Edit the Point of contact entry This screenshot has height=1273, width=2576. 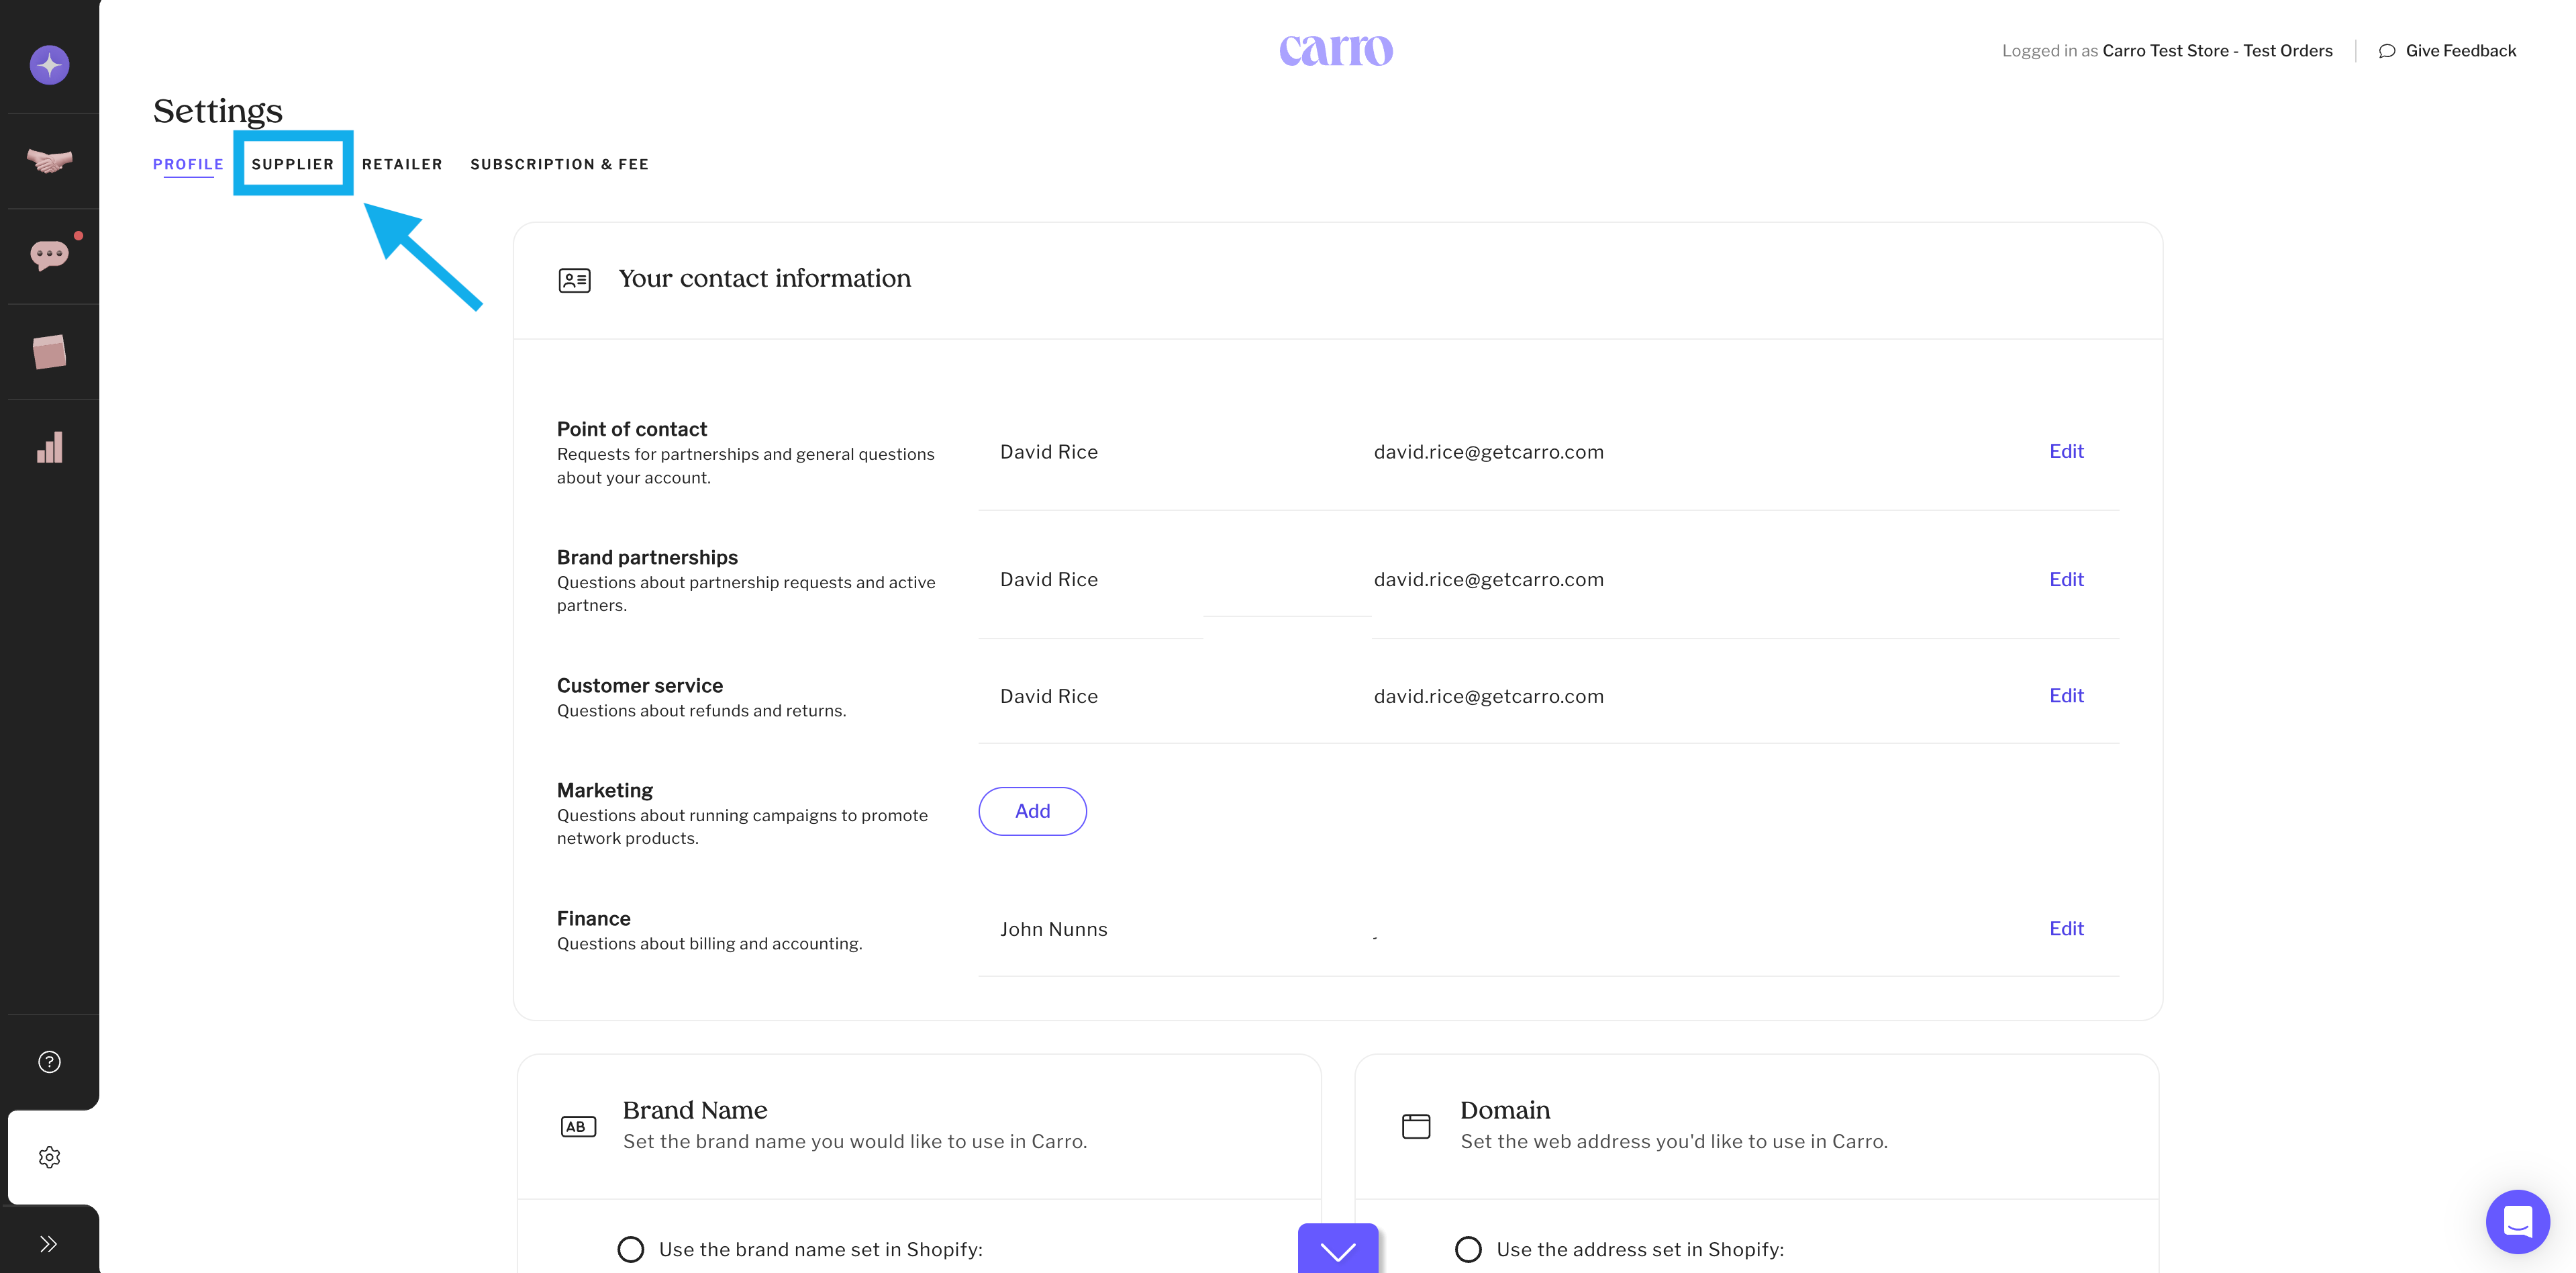click(2066, 451)
